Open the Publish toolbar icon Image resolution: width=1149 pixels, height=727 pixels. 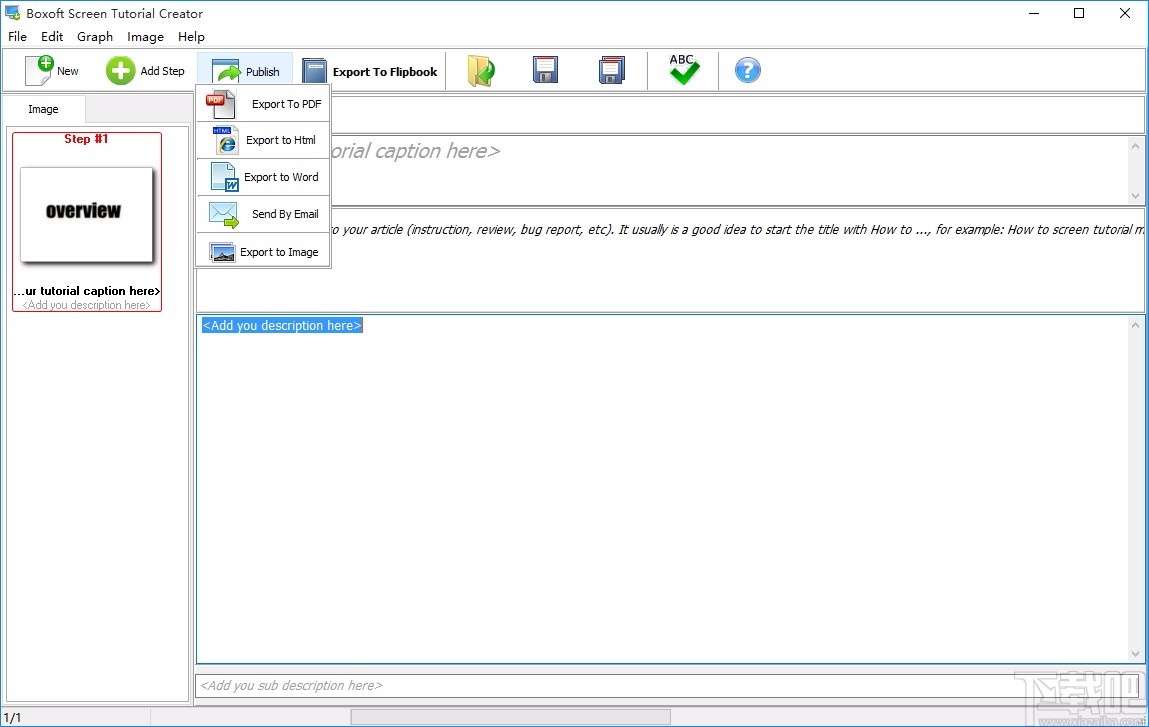245,70
